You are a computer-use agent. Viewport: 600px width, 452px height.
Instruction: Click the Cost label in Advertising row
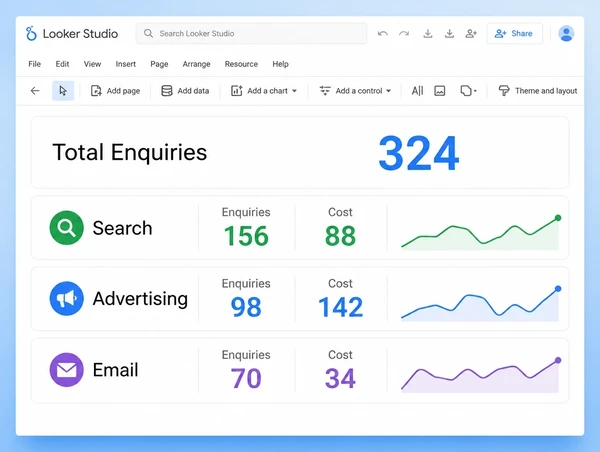point(340,283)
